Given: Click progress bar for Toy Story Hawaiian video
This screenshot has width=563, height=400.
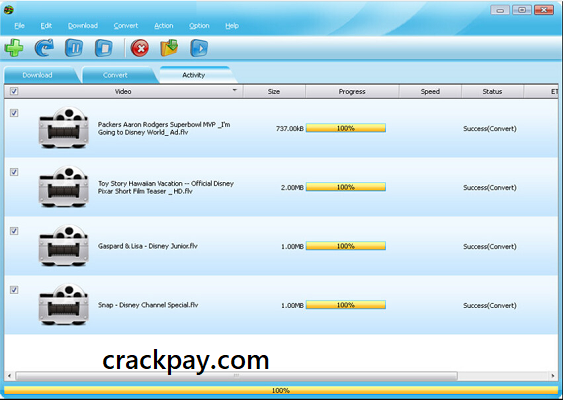Looking at the screenshot, I should [346, 187].
